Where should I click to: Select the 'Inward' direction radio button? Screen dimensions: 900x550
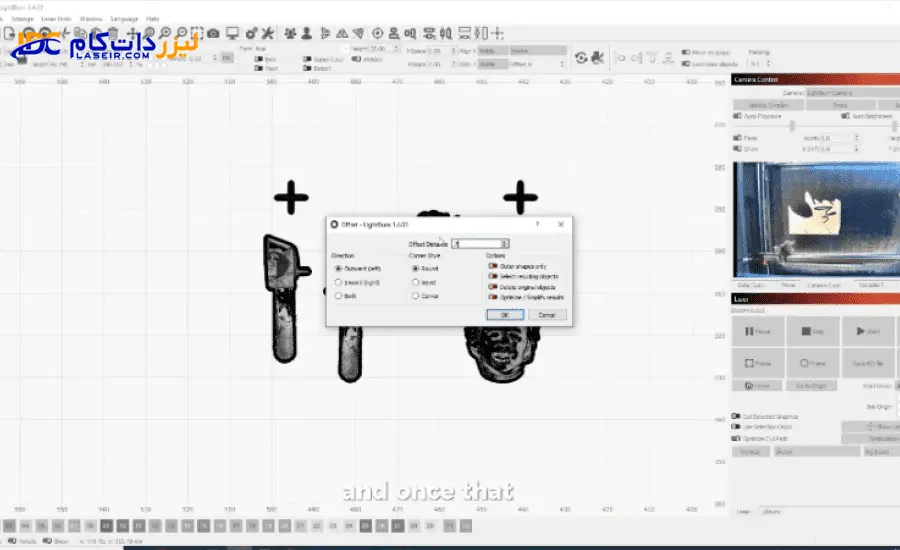pyautogui.click(x=337, y=282)
